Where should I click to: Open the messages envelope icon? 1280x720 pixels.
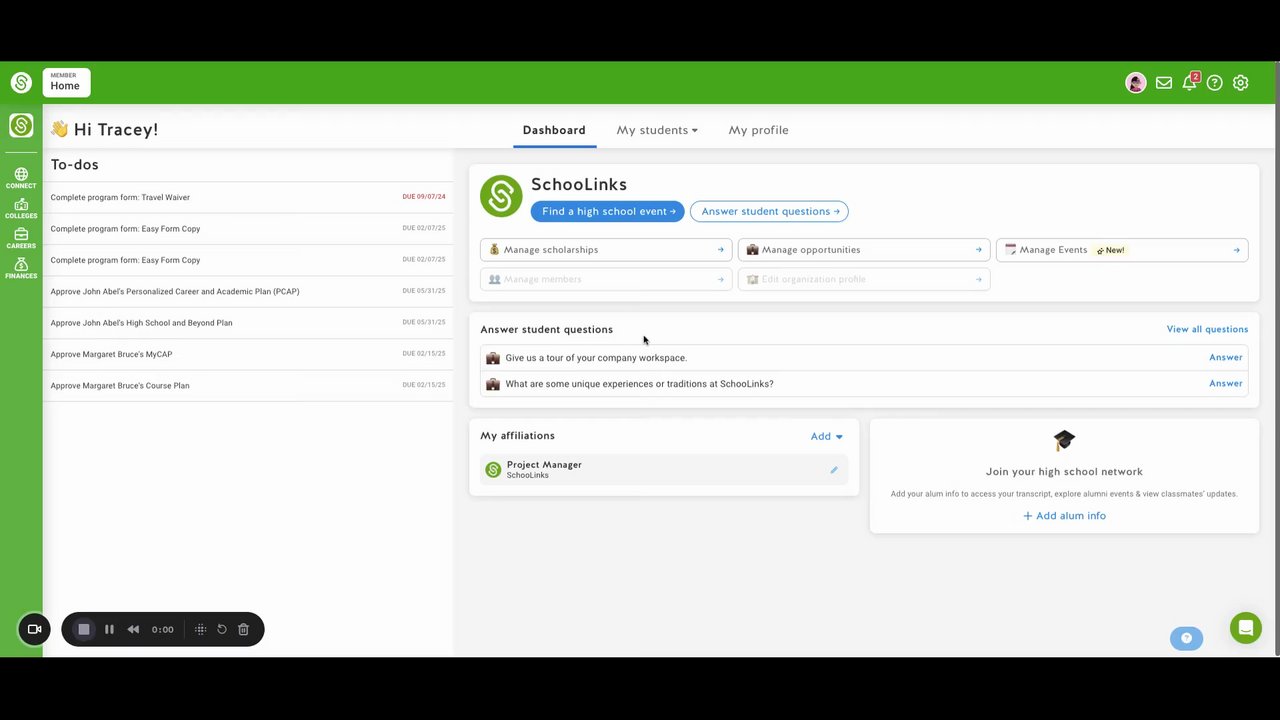tap(1164, 83)
